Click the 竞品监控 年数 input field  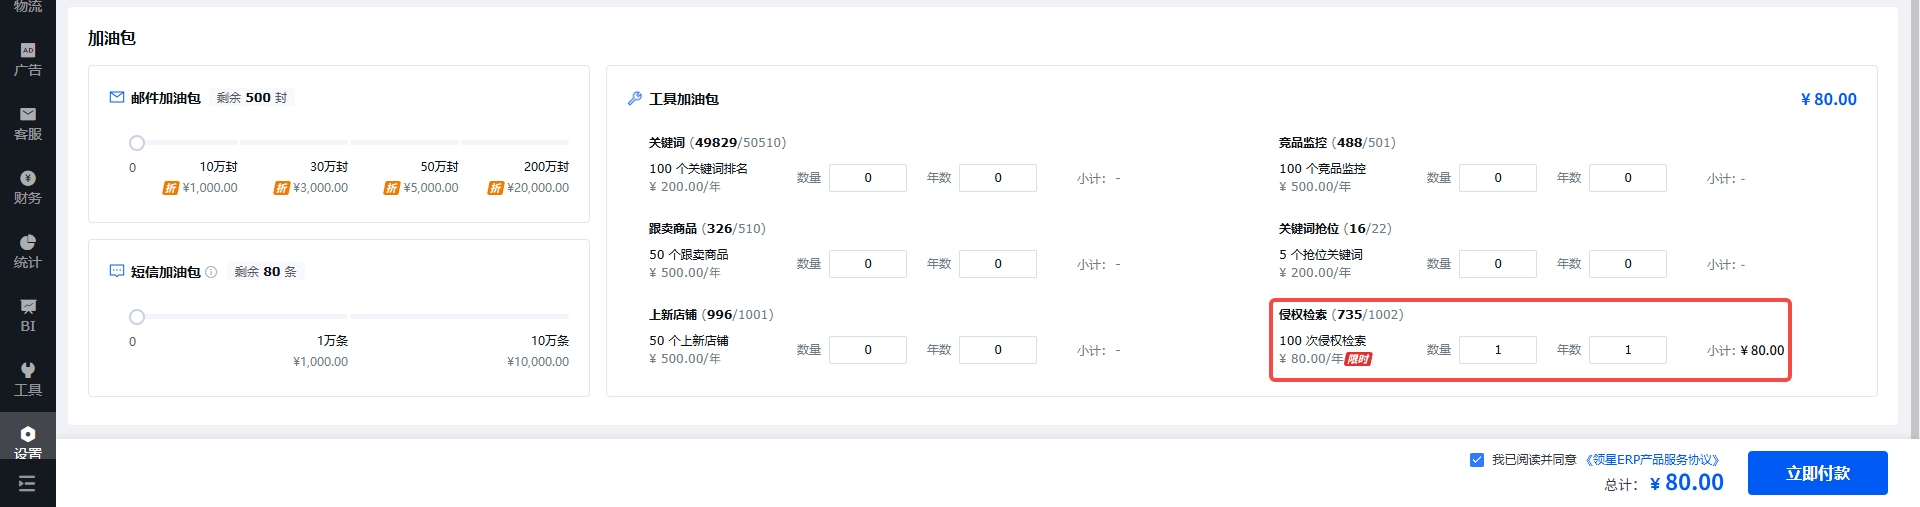(1627, 178)
